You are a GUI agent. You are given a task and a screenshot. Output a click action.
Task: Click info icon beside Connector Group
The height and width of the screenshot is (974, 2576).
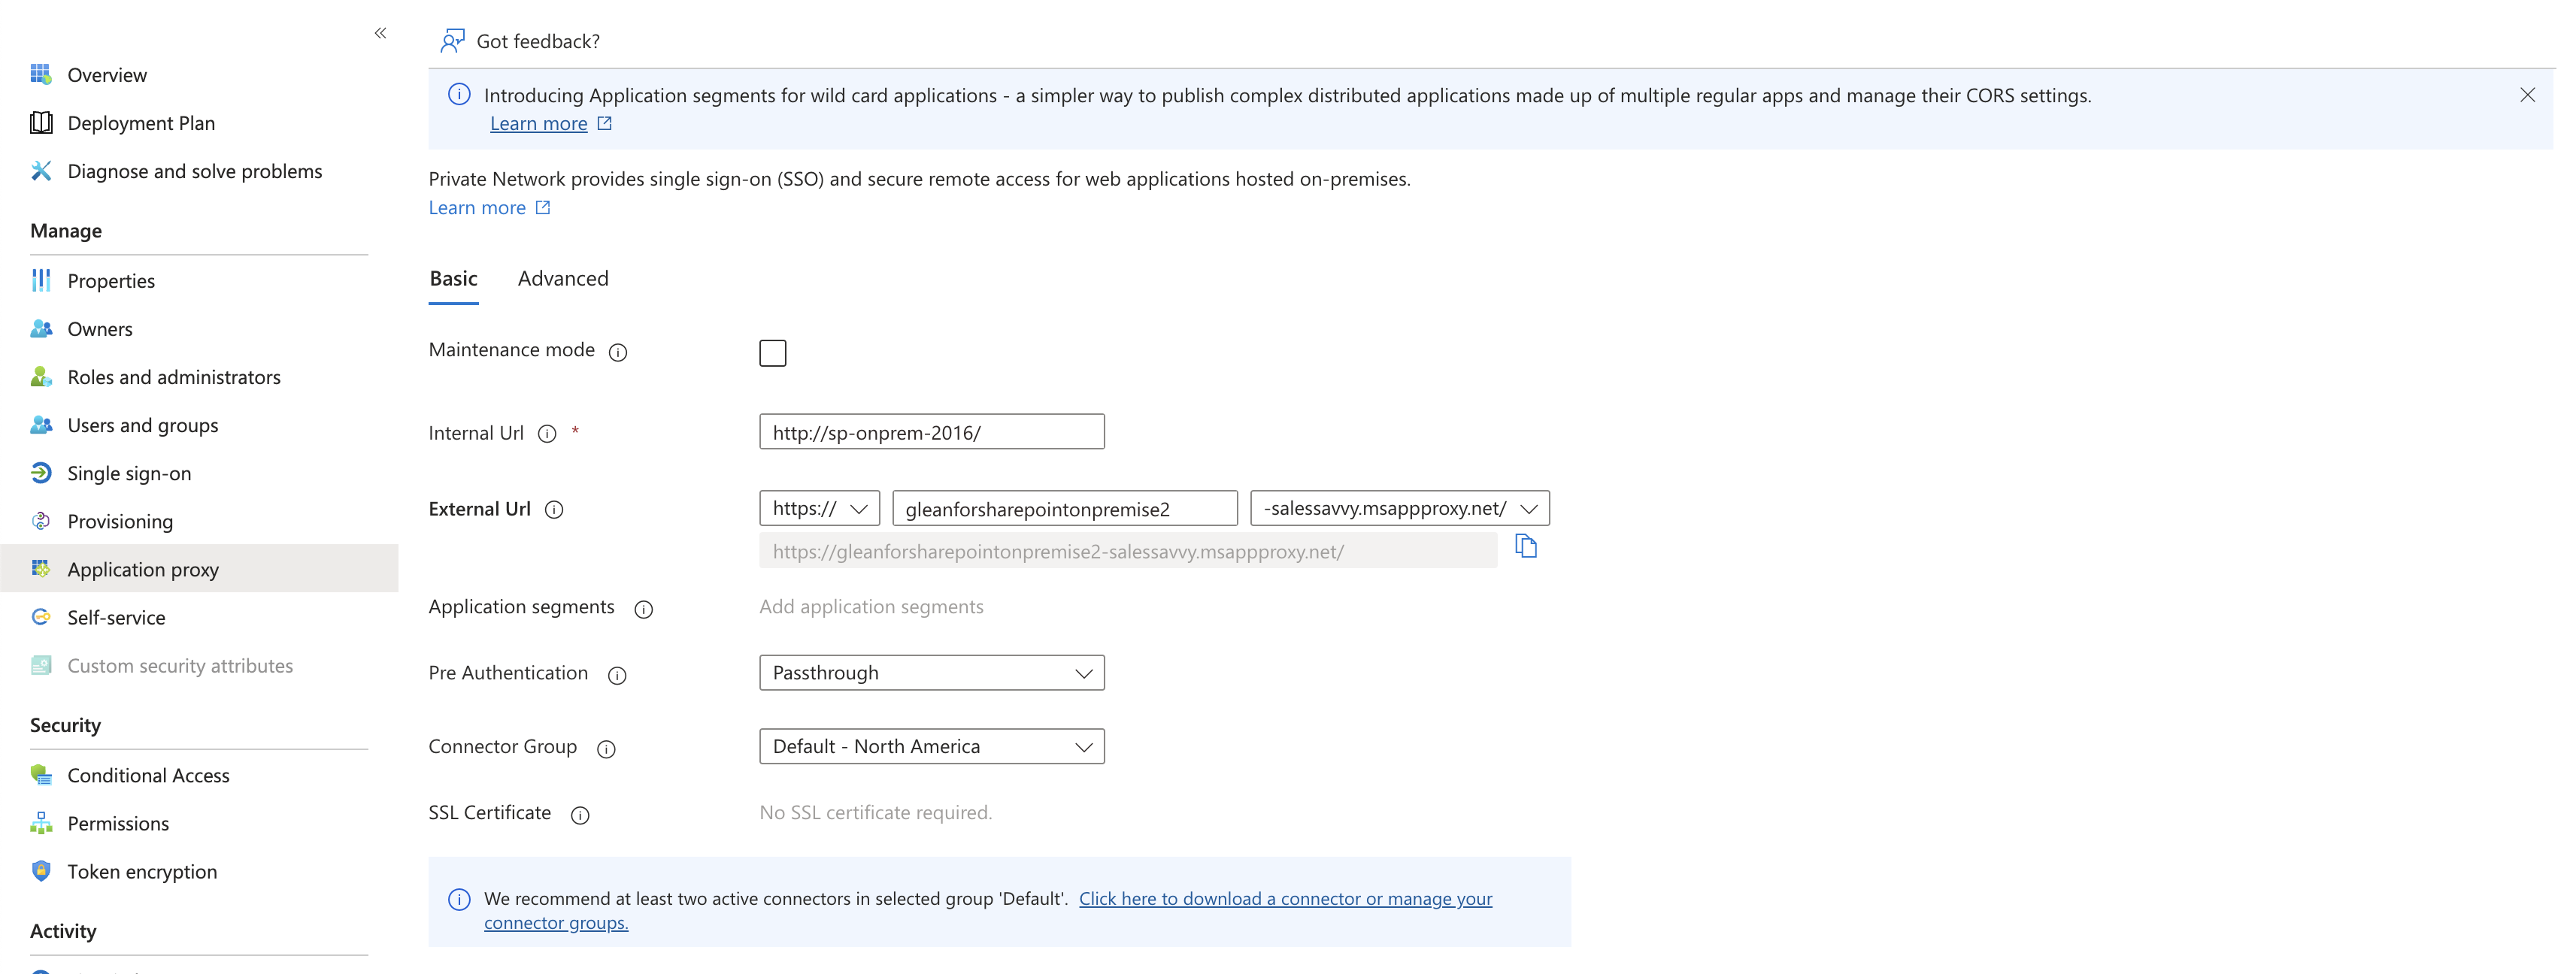[606, 749]
